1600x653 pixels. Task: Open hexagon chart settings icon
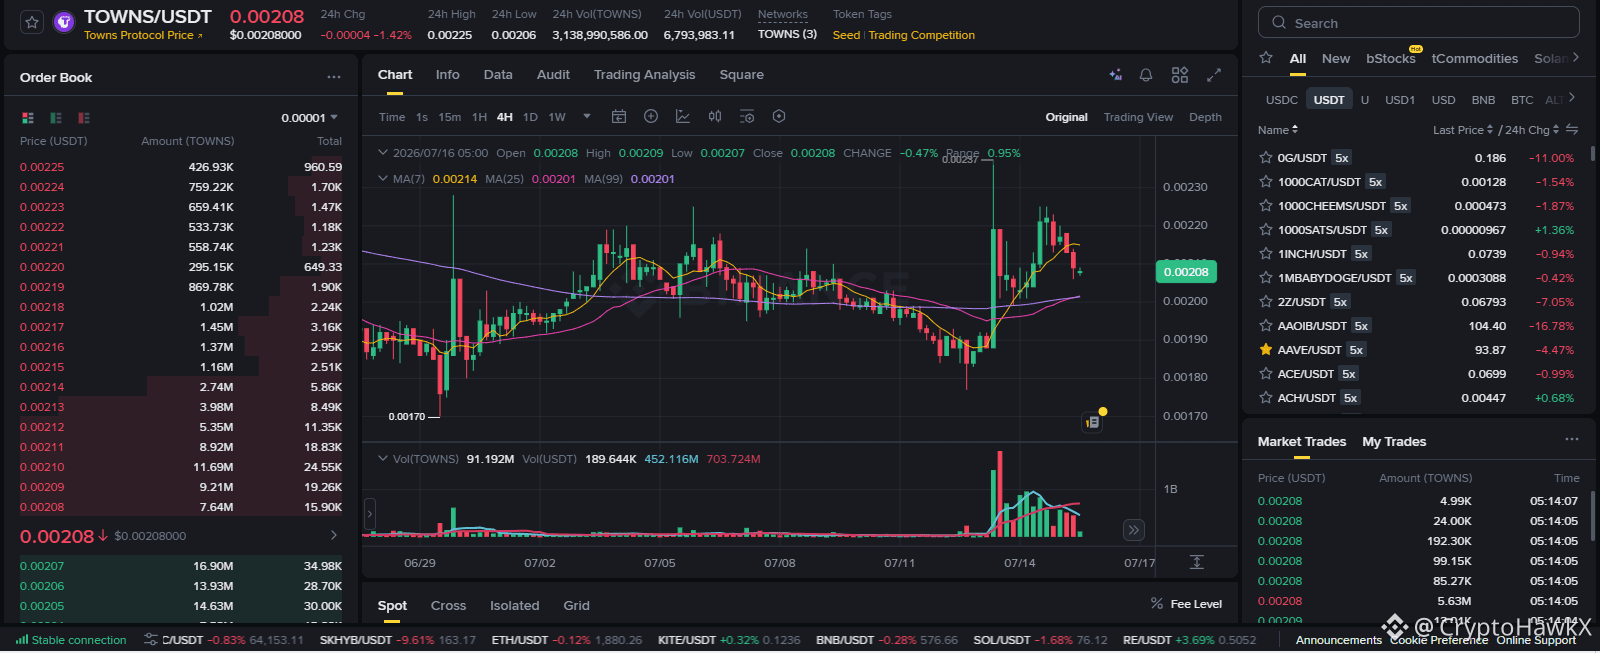pos(779,117)
